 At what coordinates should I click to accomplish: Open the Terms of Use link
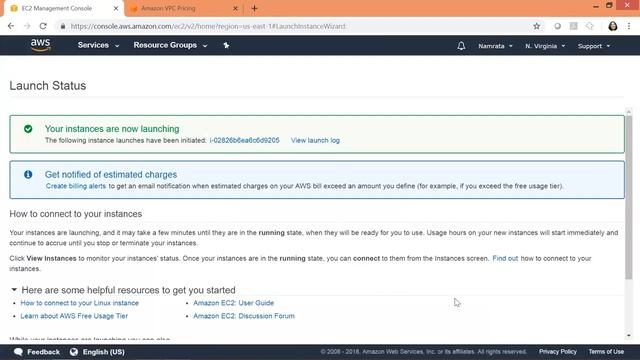[x=606, y=351]
